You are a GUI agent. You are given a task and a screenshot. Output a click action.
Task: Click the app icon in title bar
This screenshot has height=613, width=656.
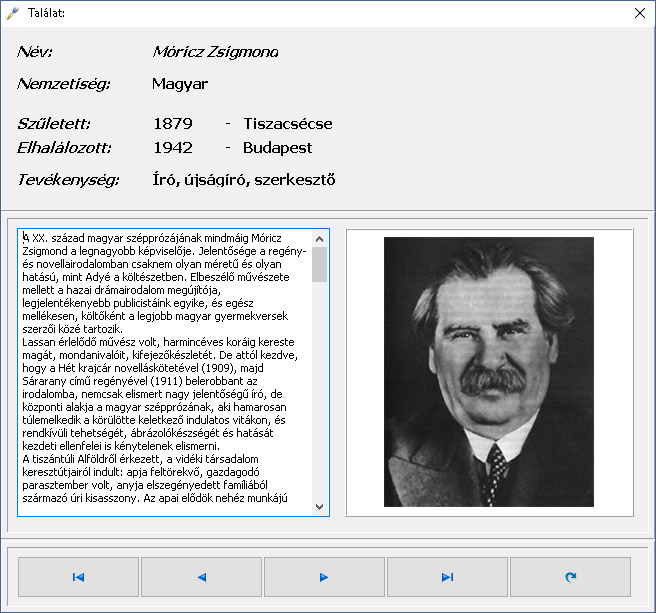pos(13,13)
